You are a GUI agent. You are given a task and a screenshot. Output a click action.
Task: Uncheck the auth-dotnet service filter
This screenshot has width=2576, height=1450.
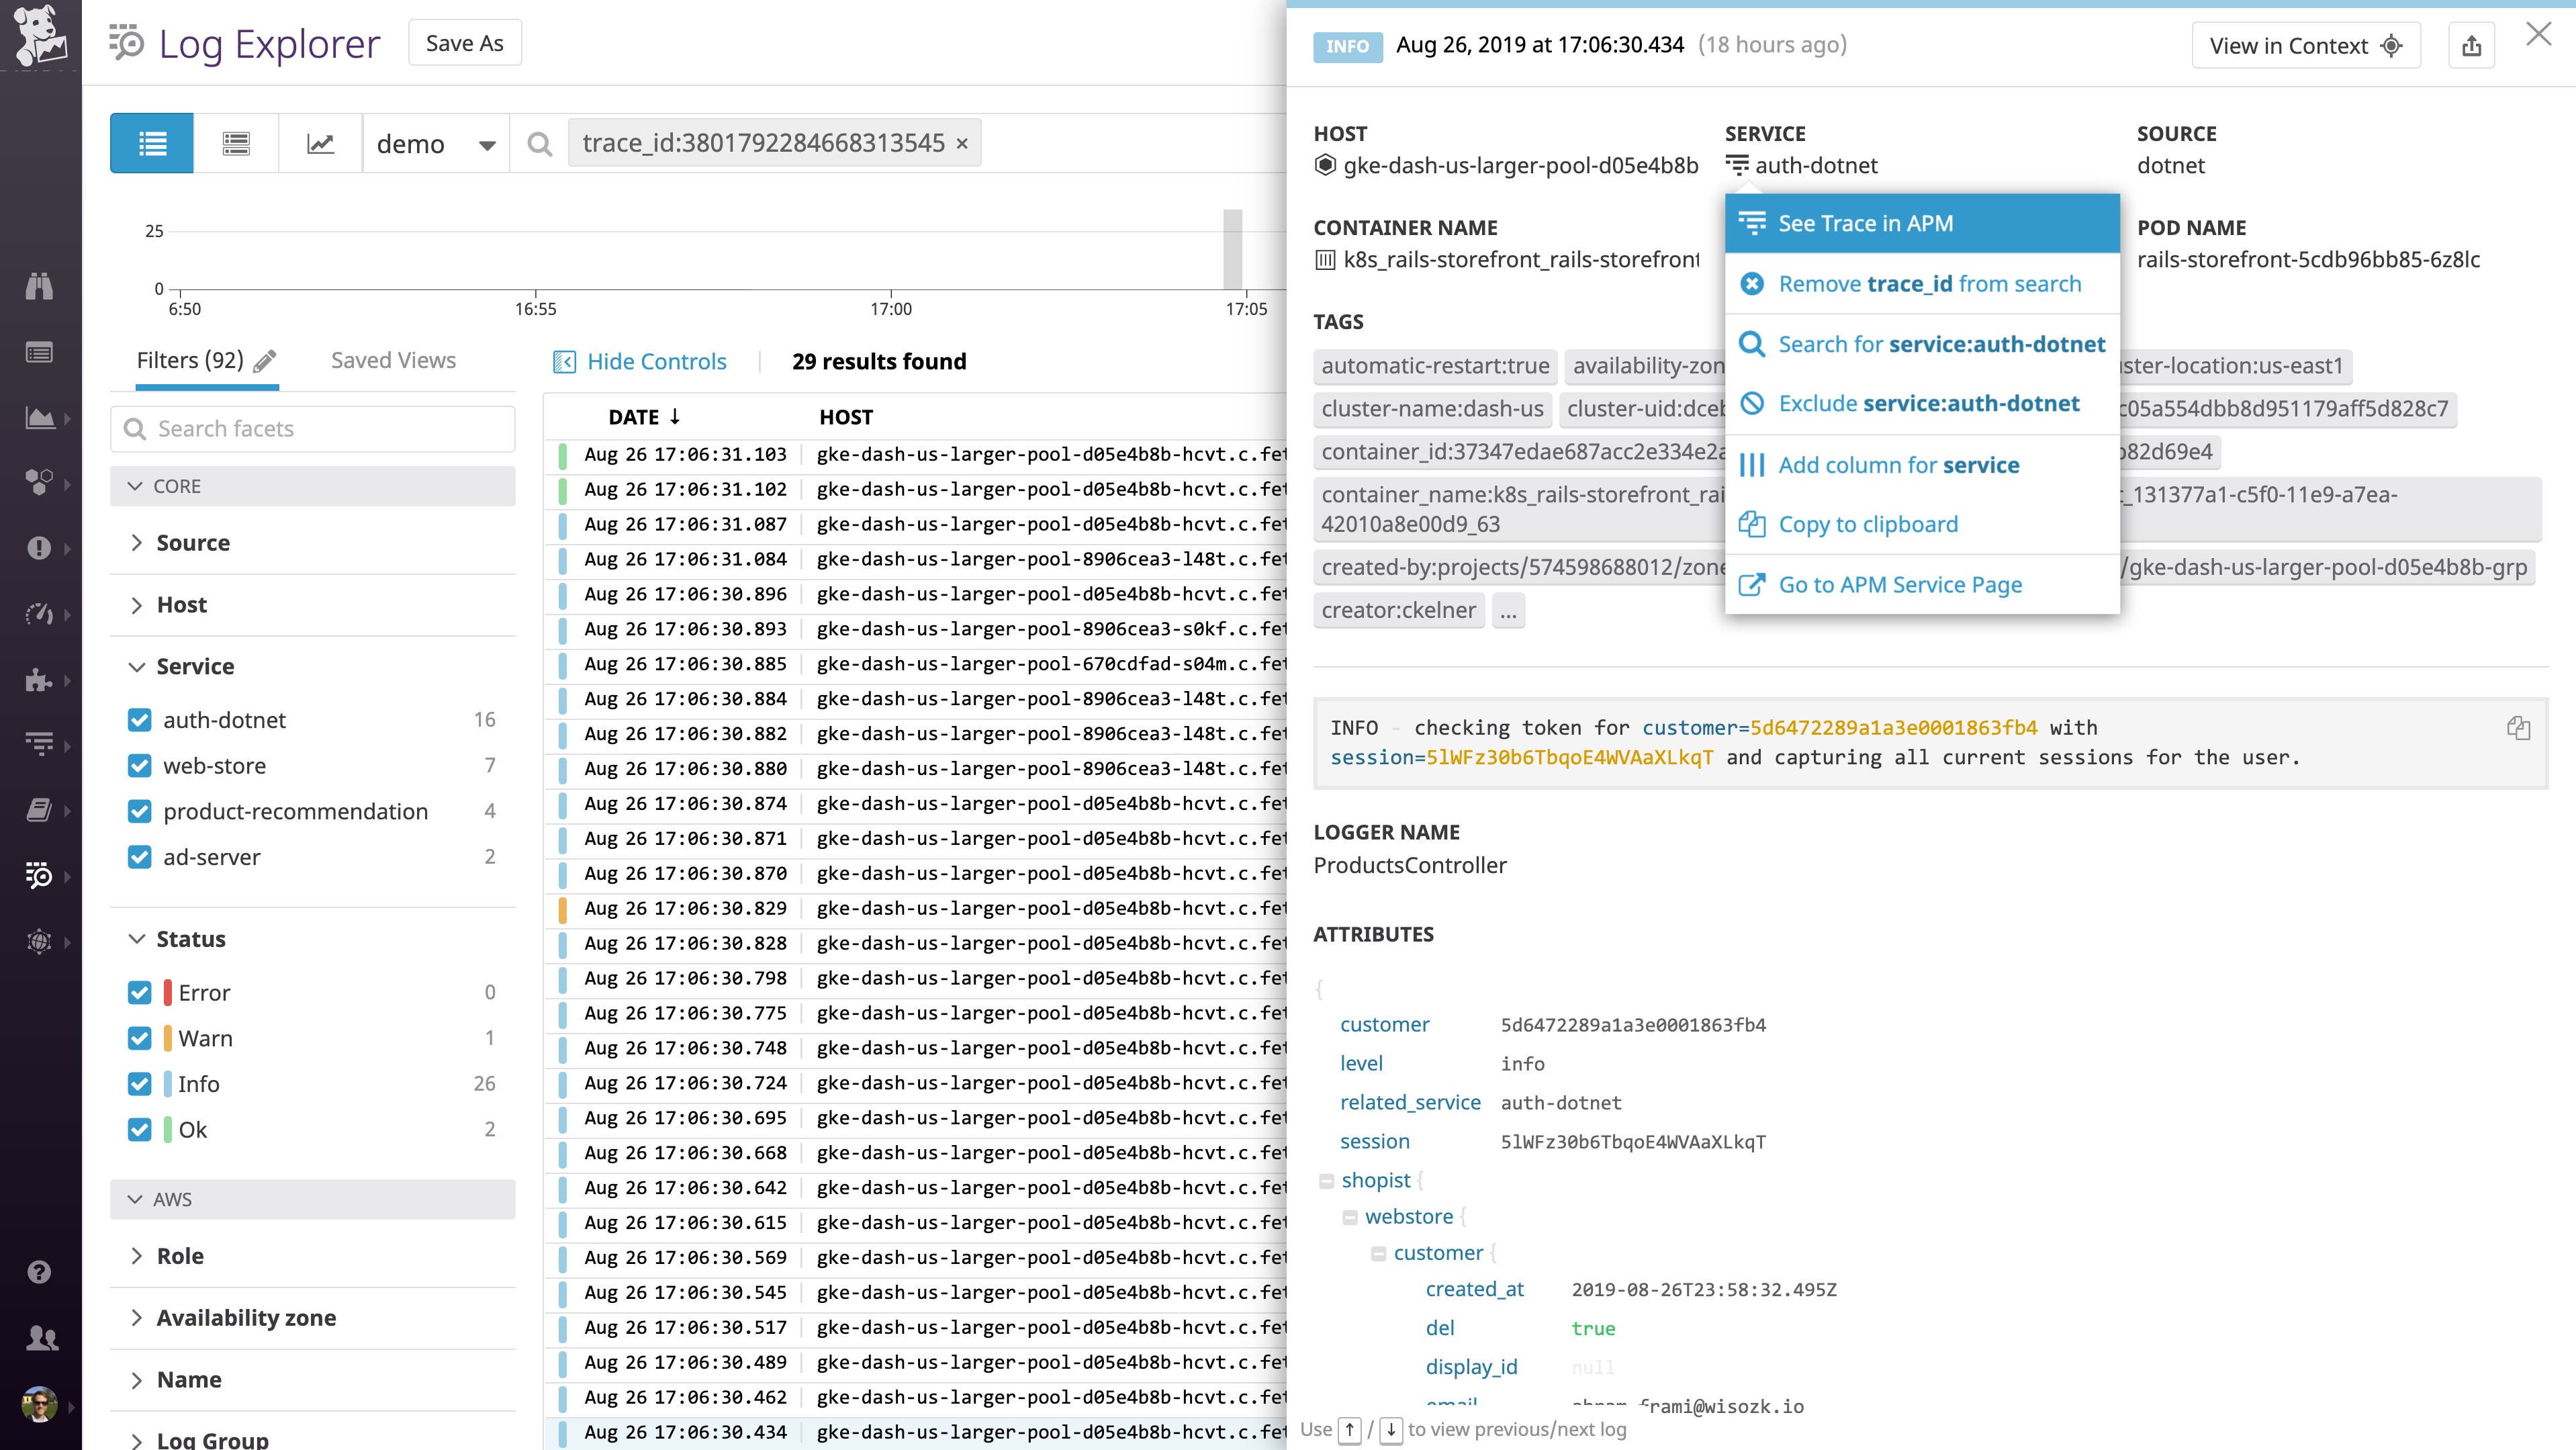(139, 719)
